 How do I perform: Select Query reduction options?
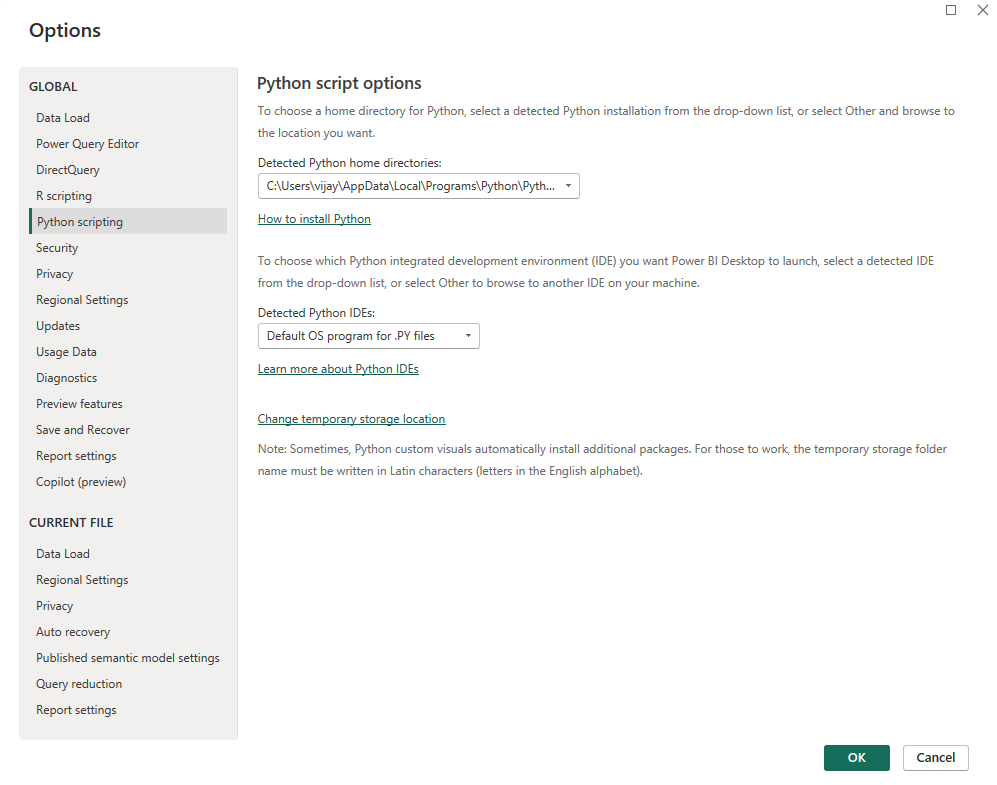[79, 684]
